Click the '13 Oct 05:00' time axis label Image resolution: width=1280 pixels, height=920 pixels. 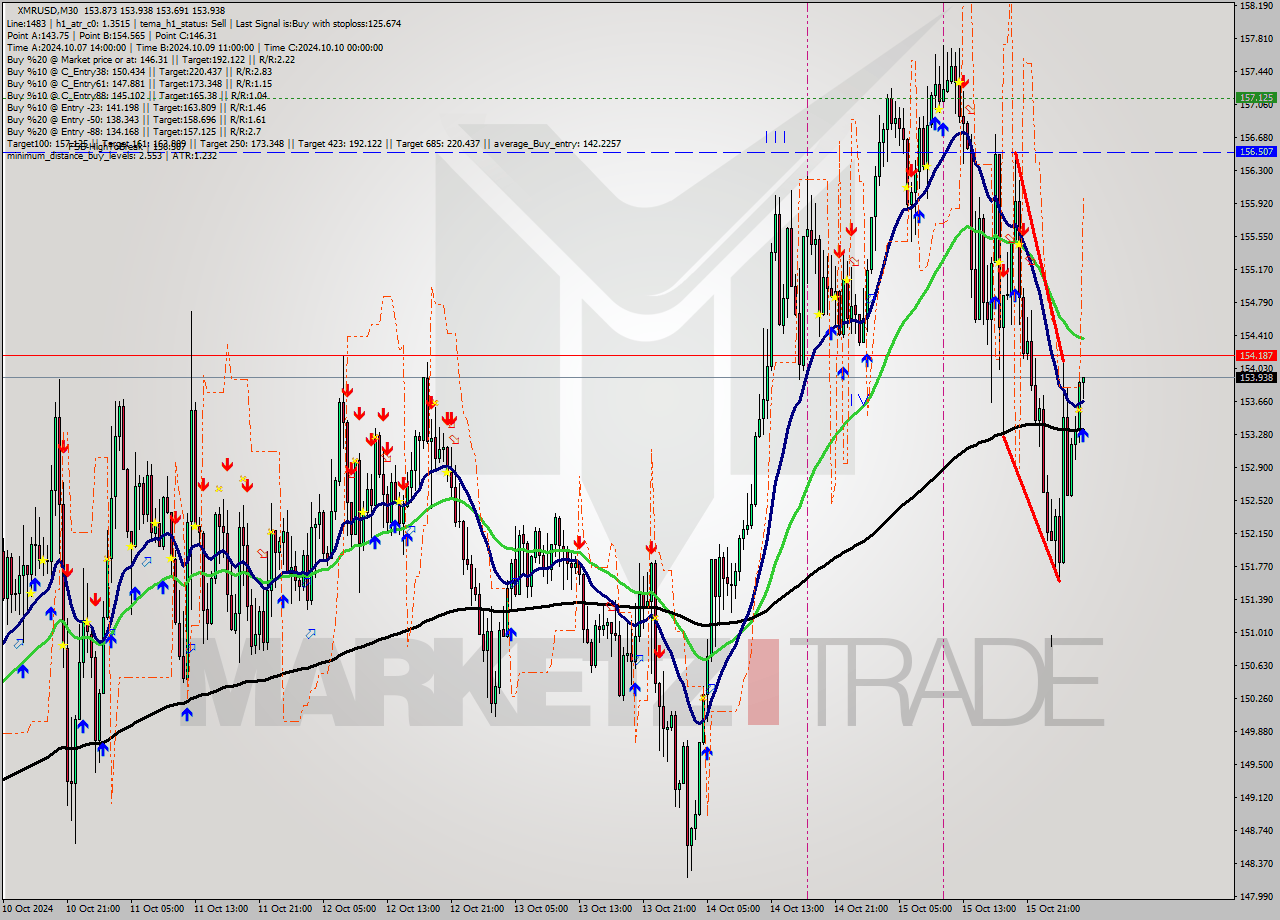tap(541, 909)
